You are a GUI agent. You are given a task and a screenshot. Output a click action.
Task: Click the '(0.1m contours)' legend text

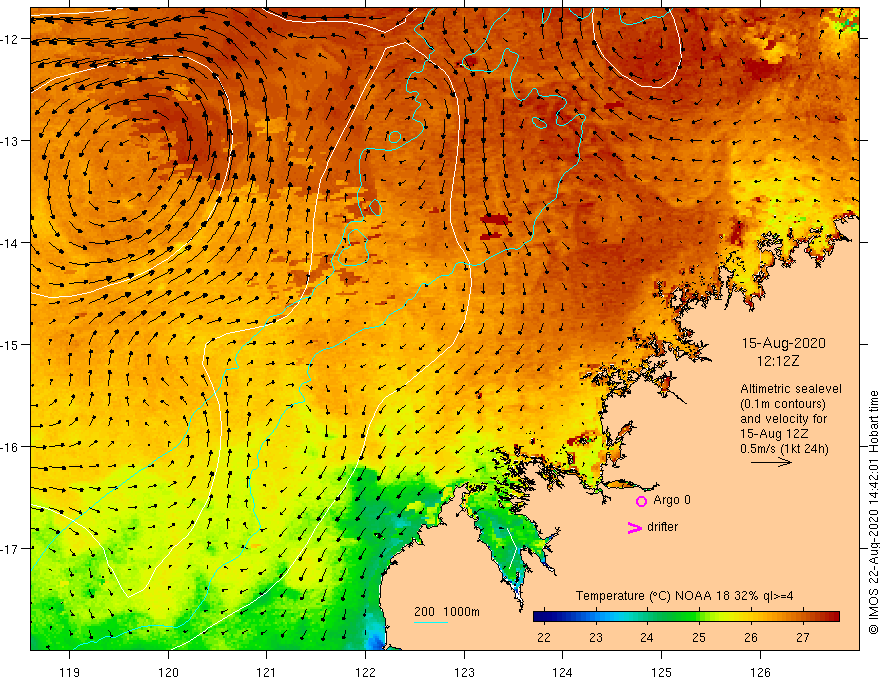(x=782, y=404)
